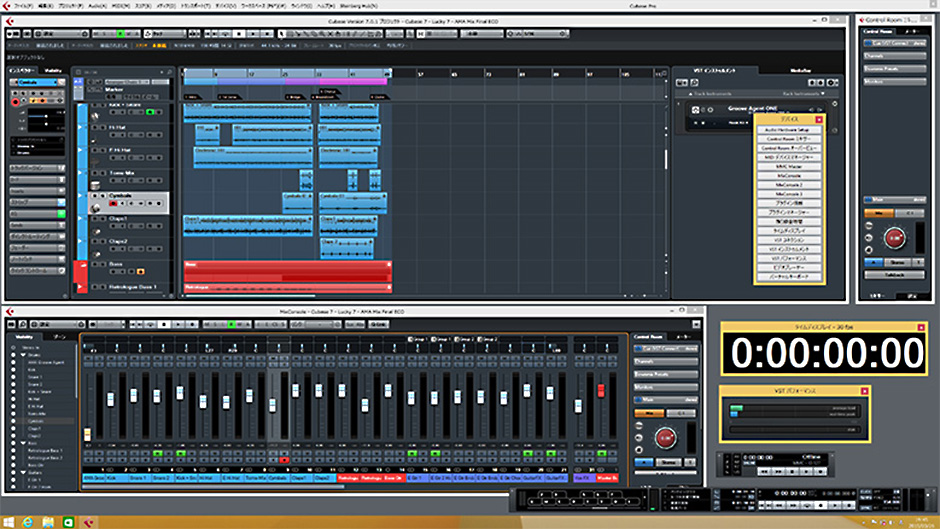Toggle the red record enable in Inspector
Viewport: 940px width, 529px height.
(x=16, y=102)
